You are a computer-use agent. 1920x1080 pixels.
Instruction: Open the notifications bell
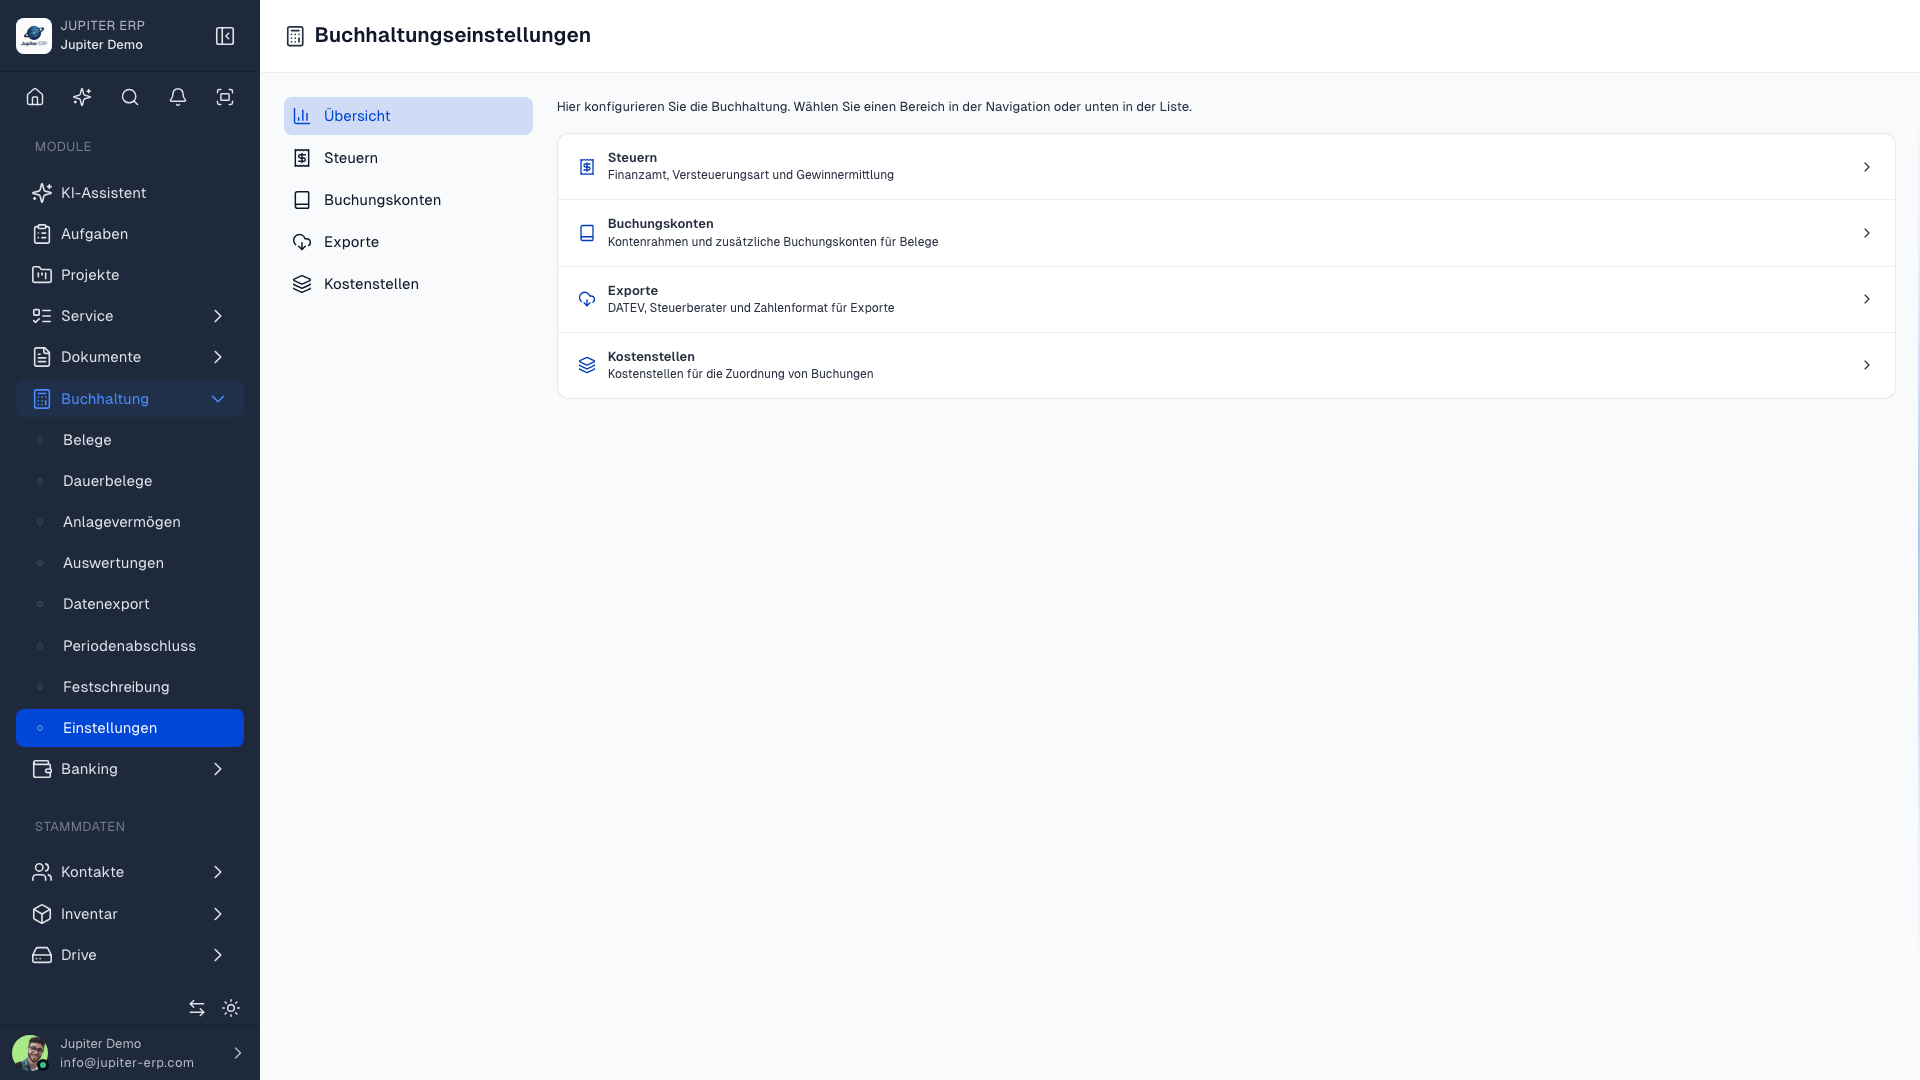178,97
